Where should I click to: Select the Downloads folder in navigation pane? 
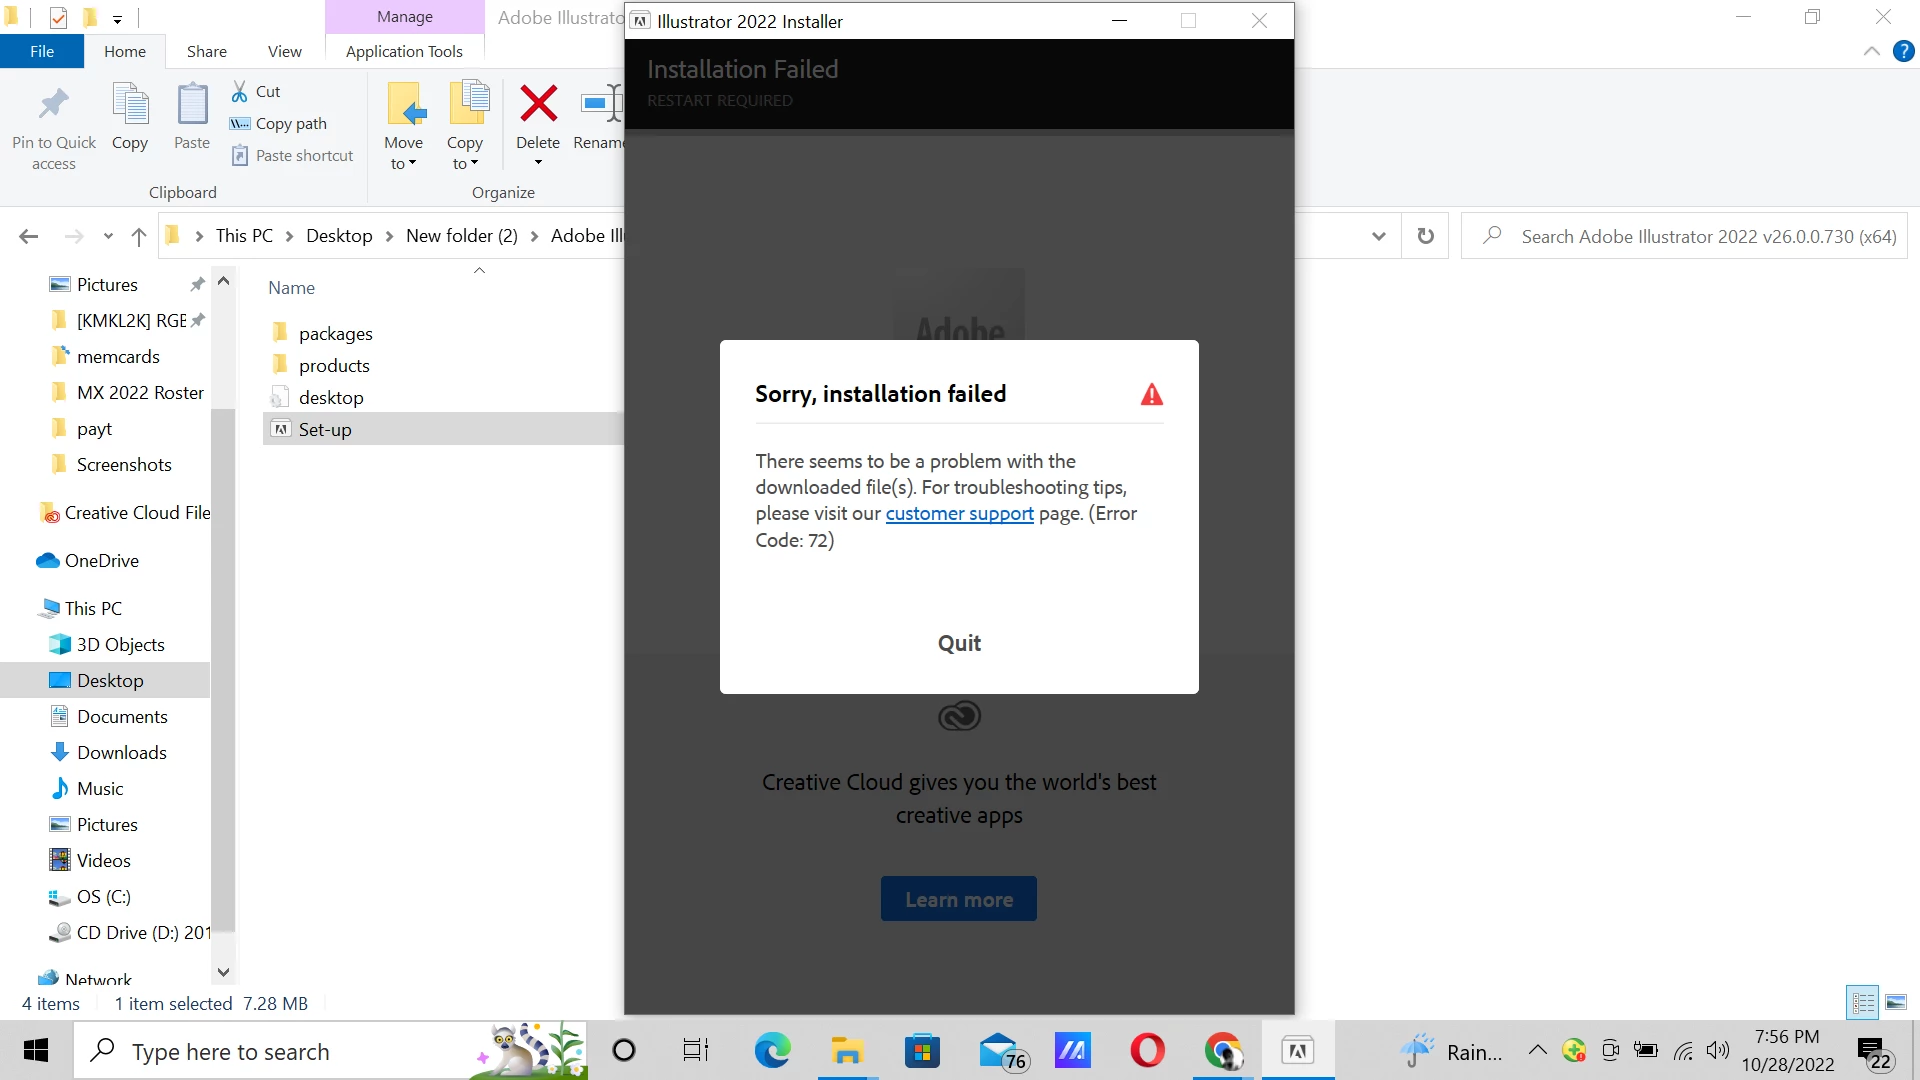tap(121, 752)
